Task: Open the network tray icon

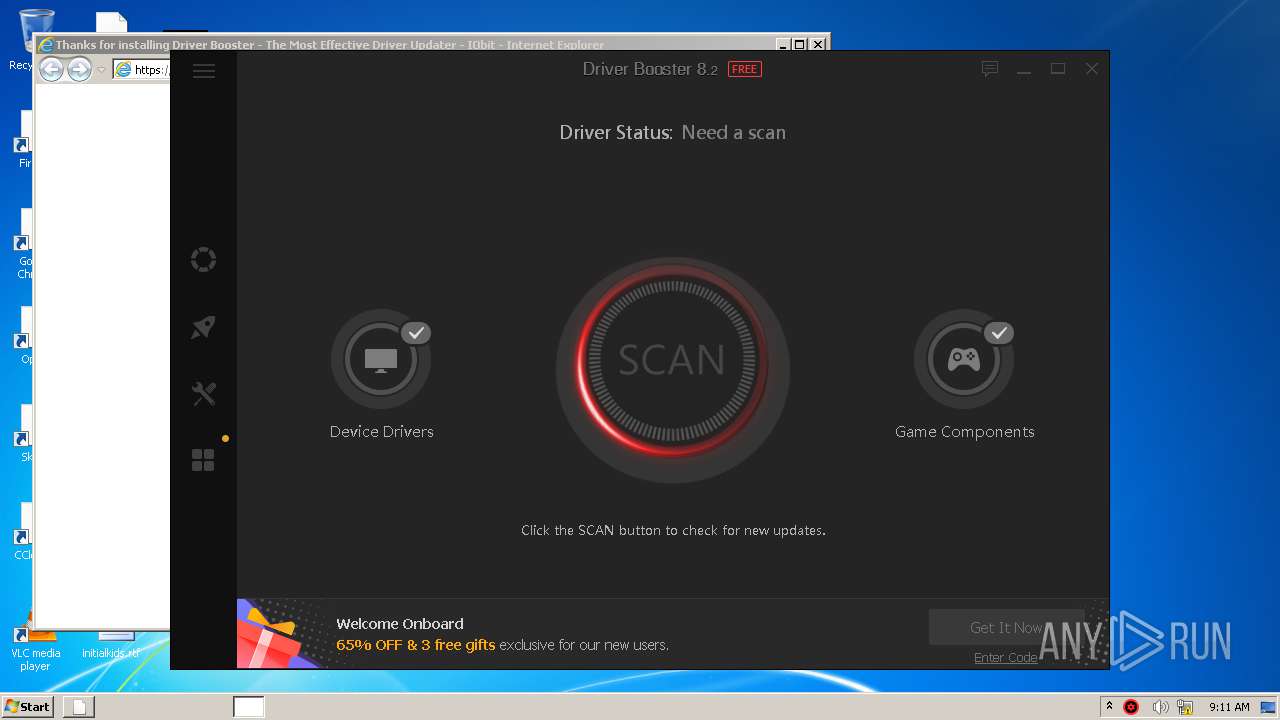Action: [x=1186, y=707]
